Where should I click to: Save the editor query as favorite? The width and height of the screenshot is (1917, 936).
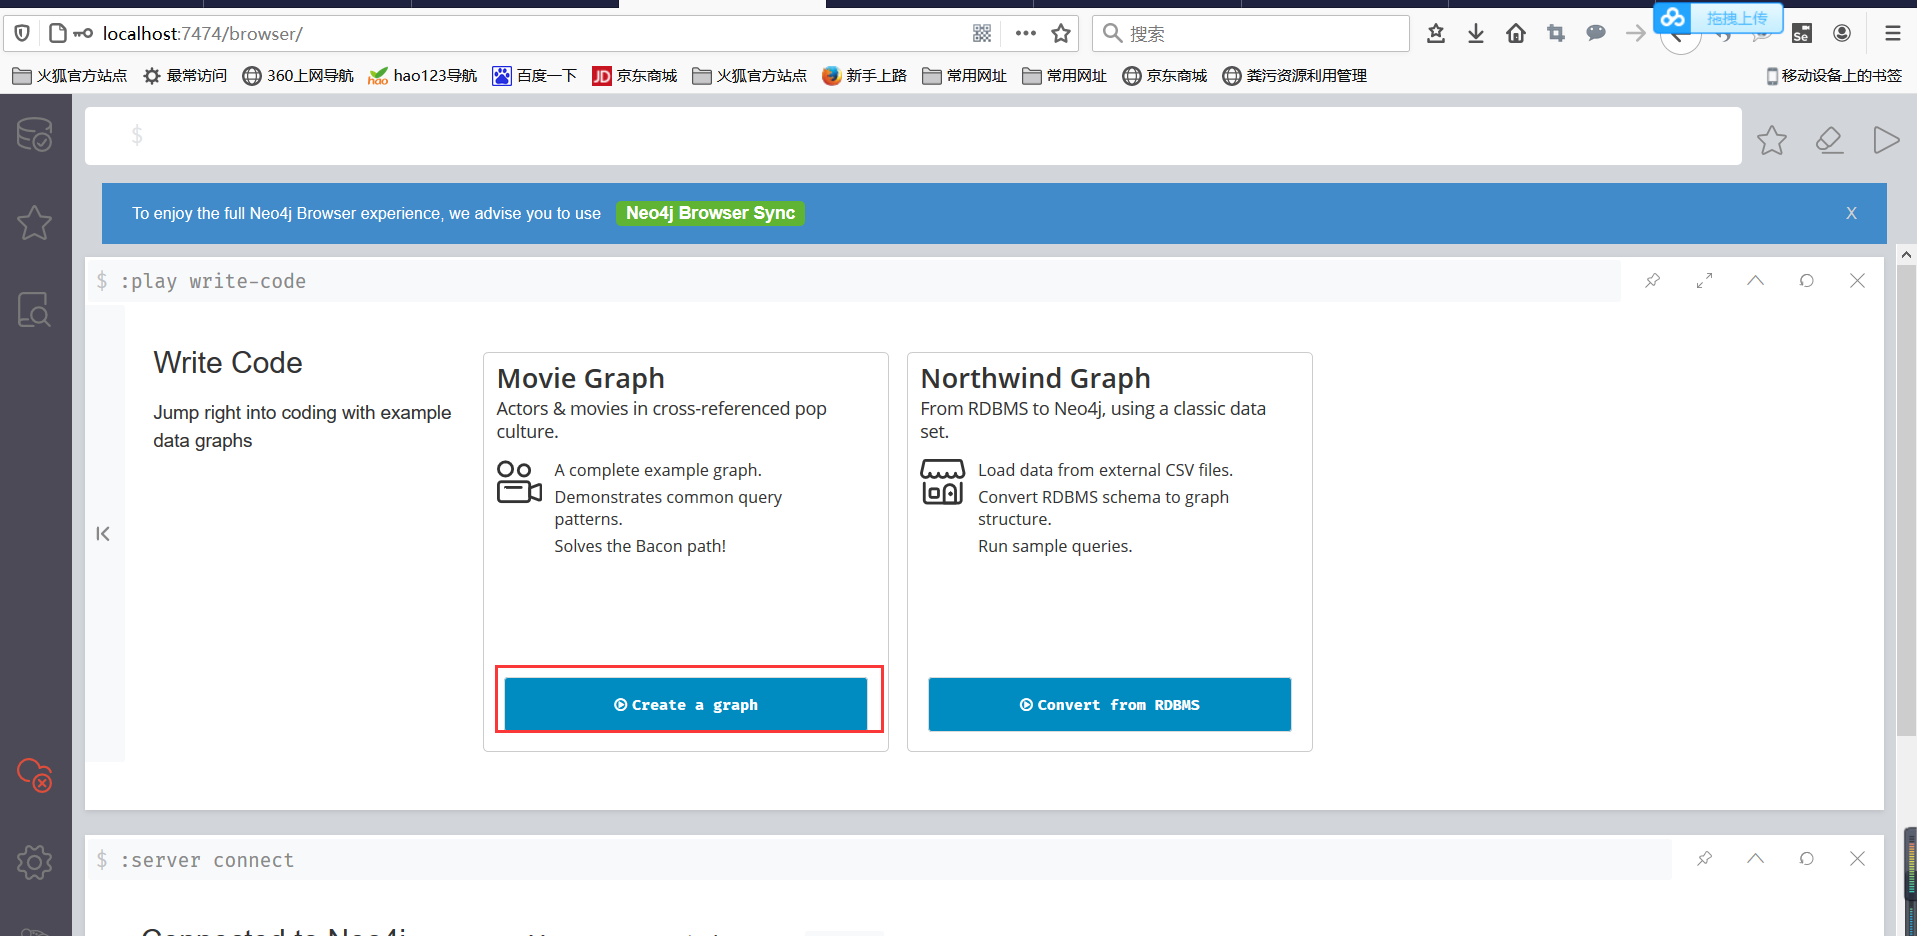tap(1772, 140)
